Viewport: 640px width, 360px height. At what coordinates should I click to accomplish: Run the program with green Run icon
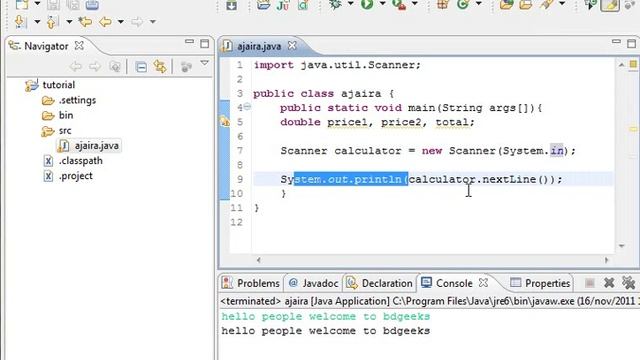pyautogui.click(x=367, y=4)
